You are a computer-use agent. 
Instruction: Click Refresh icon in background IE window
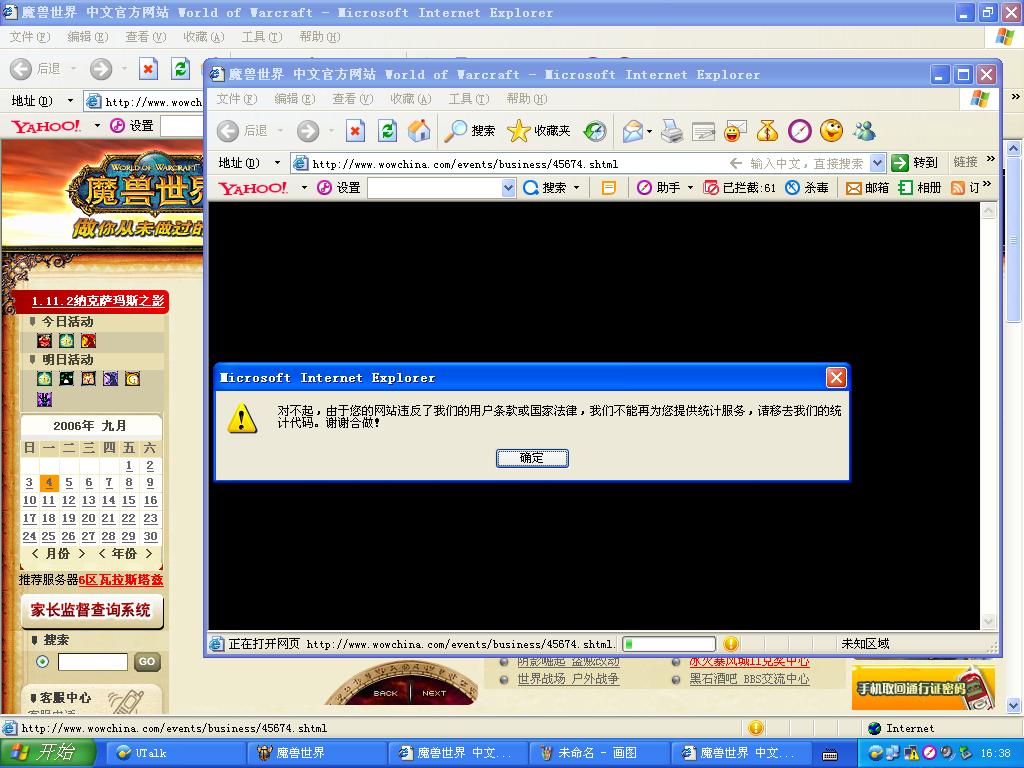point(180,69)
